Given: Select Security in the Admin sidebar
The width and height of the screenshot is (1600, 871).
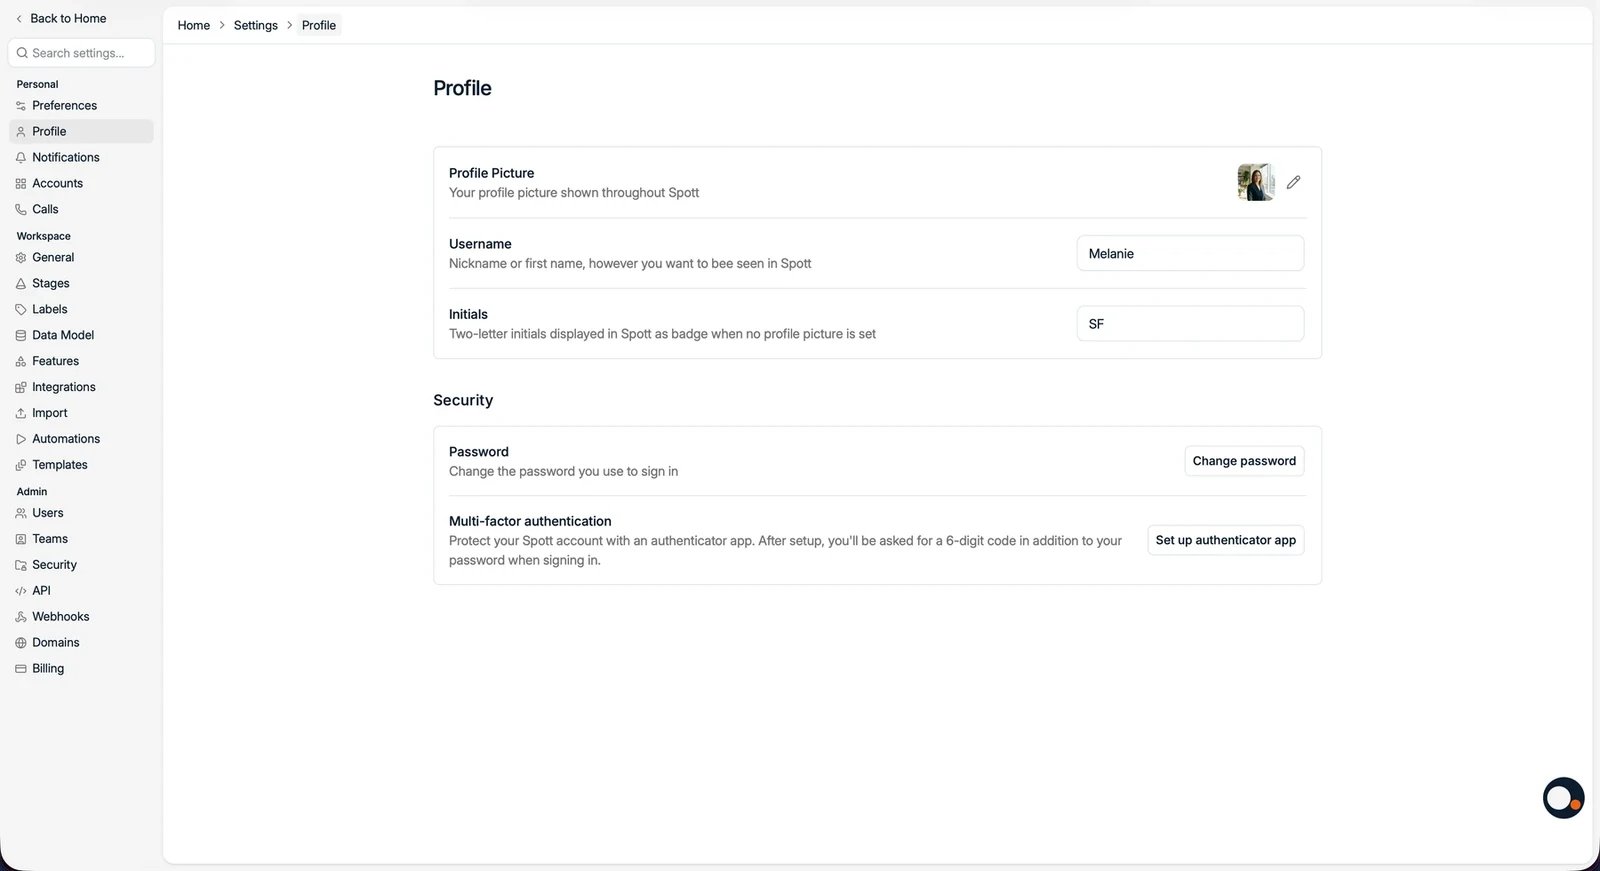Looking at the screenshot, I should point(81,566).
